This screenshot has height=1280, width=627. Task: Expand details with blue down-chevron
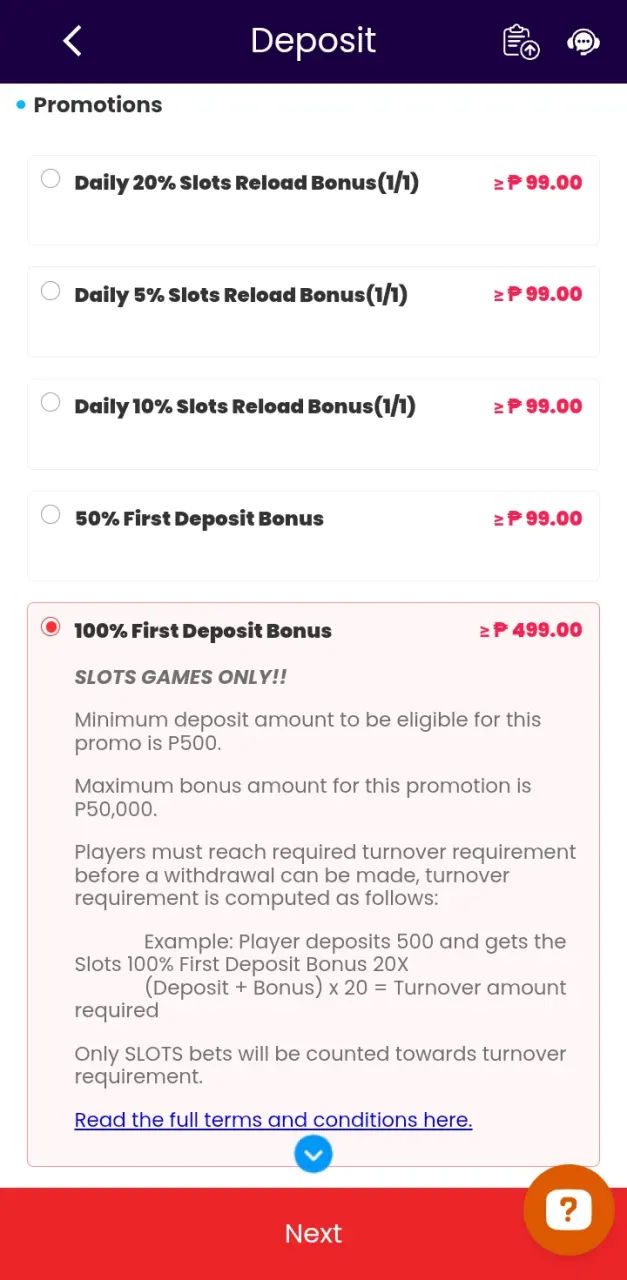[x=313, y=1154]
